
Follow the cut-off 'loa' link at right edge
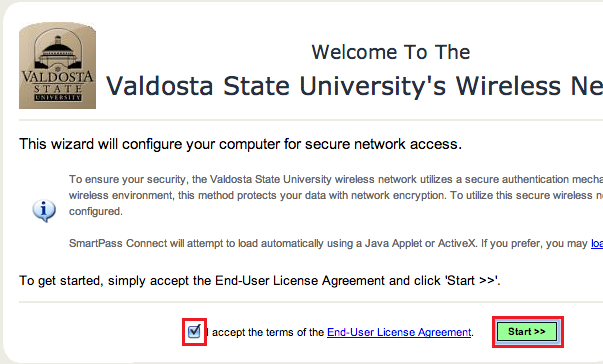(597, 243)
